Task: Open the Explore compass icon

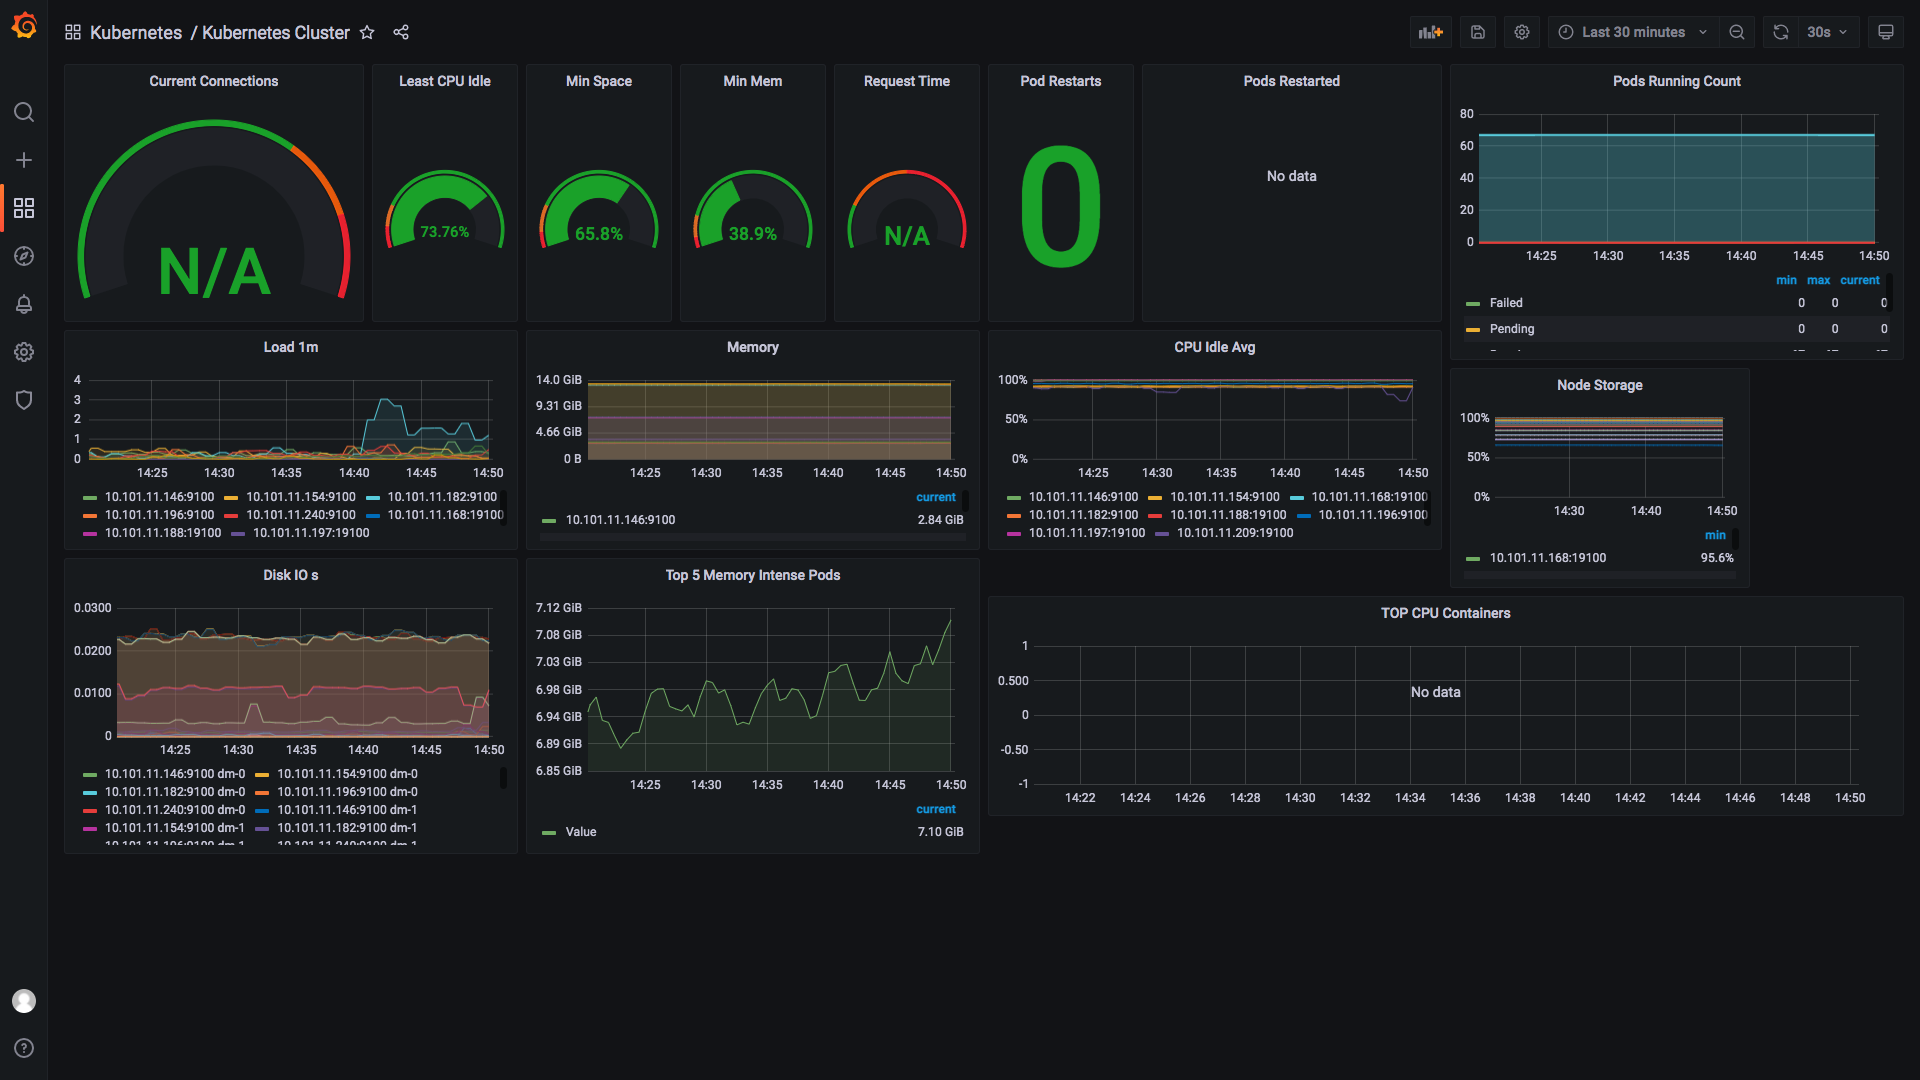Action: (x=24, y=256)
